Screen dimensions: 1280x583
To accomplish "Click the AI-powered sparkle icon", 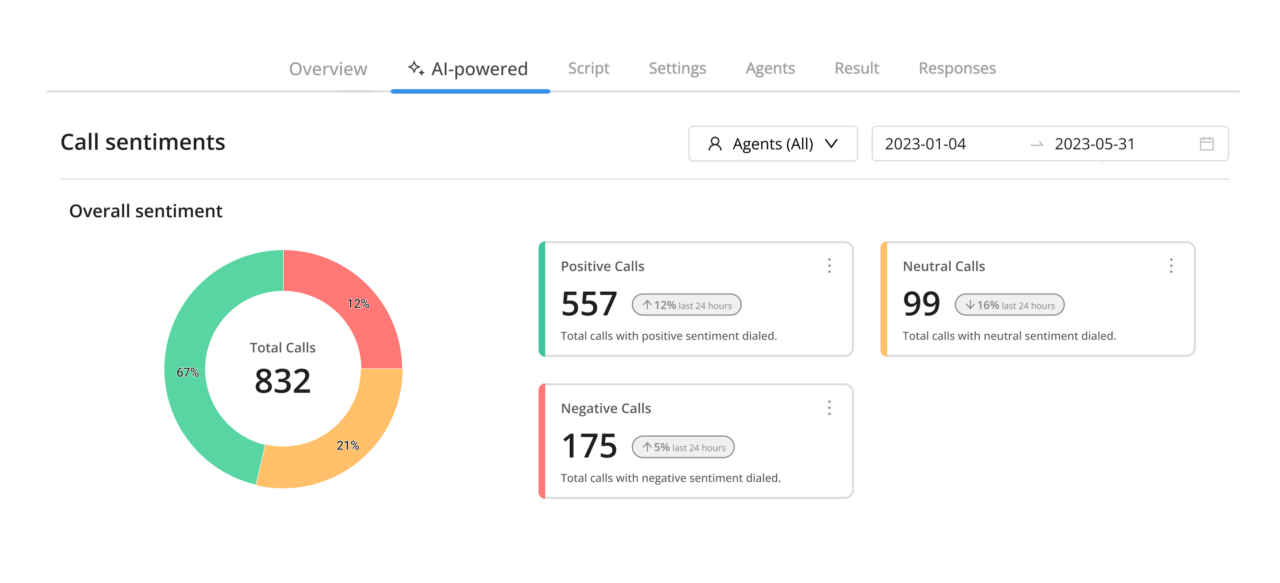I will 415,68.
